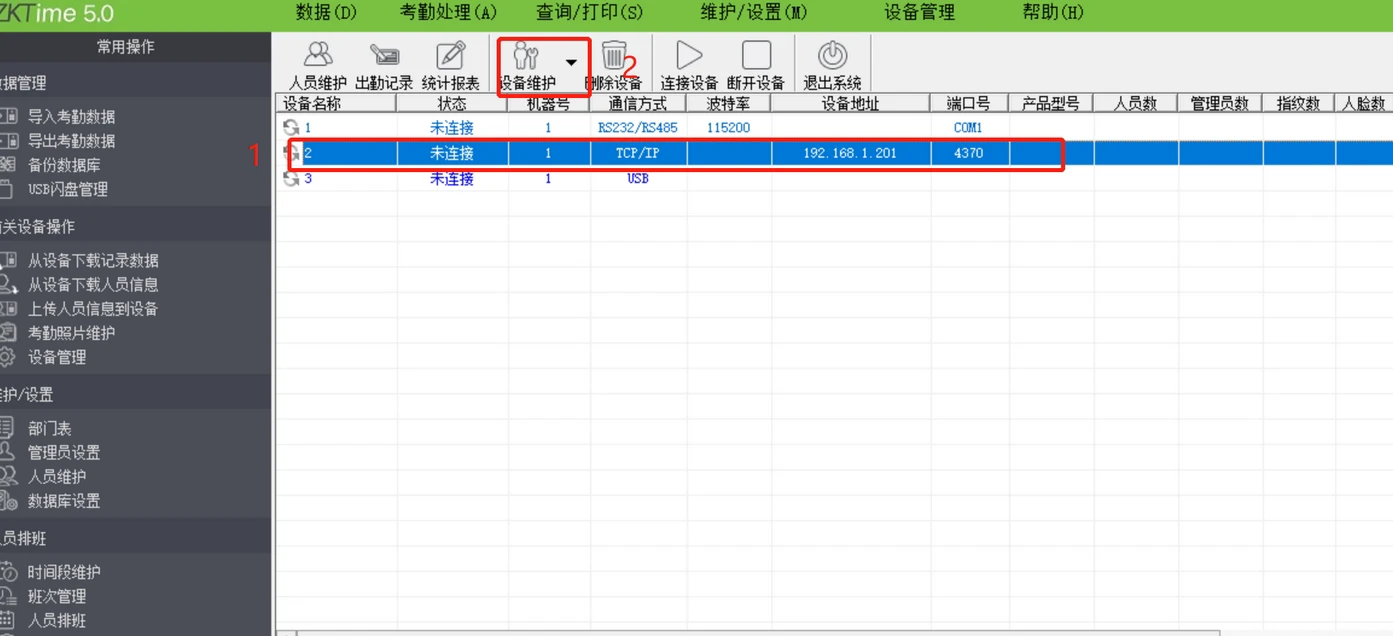Open the 维护/设置(M) menu

point(754,12)
